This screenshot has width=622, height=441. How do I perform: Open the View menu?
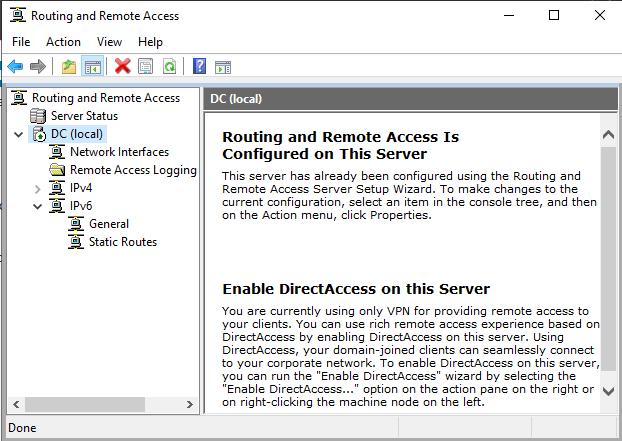[x=109, y=42]
